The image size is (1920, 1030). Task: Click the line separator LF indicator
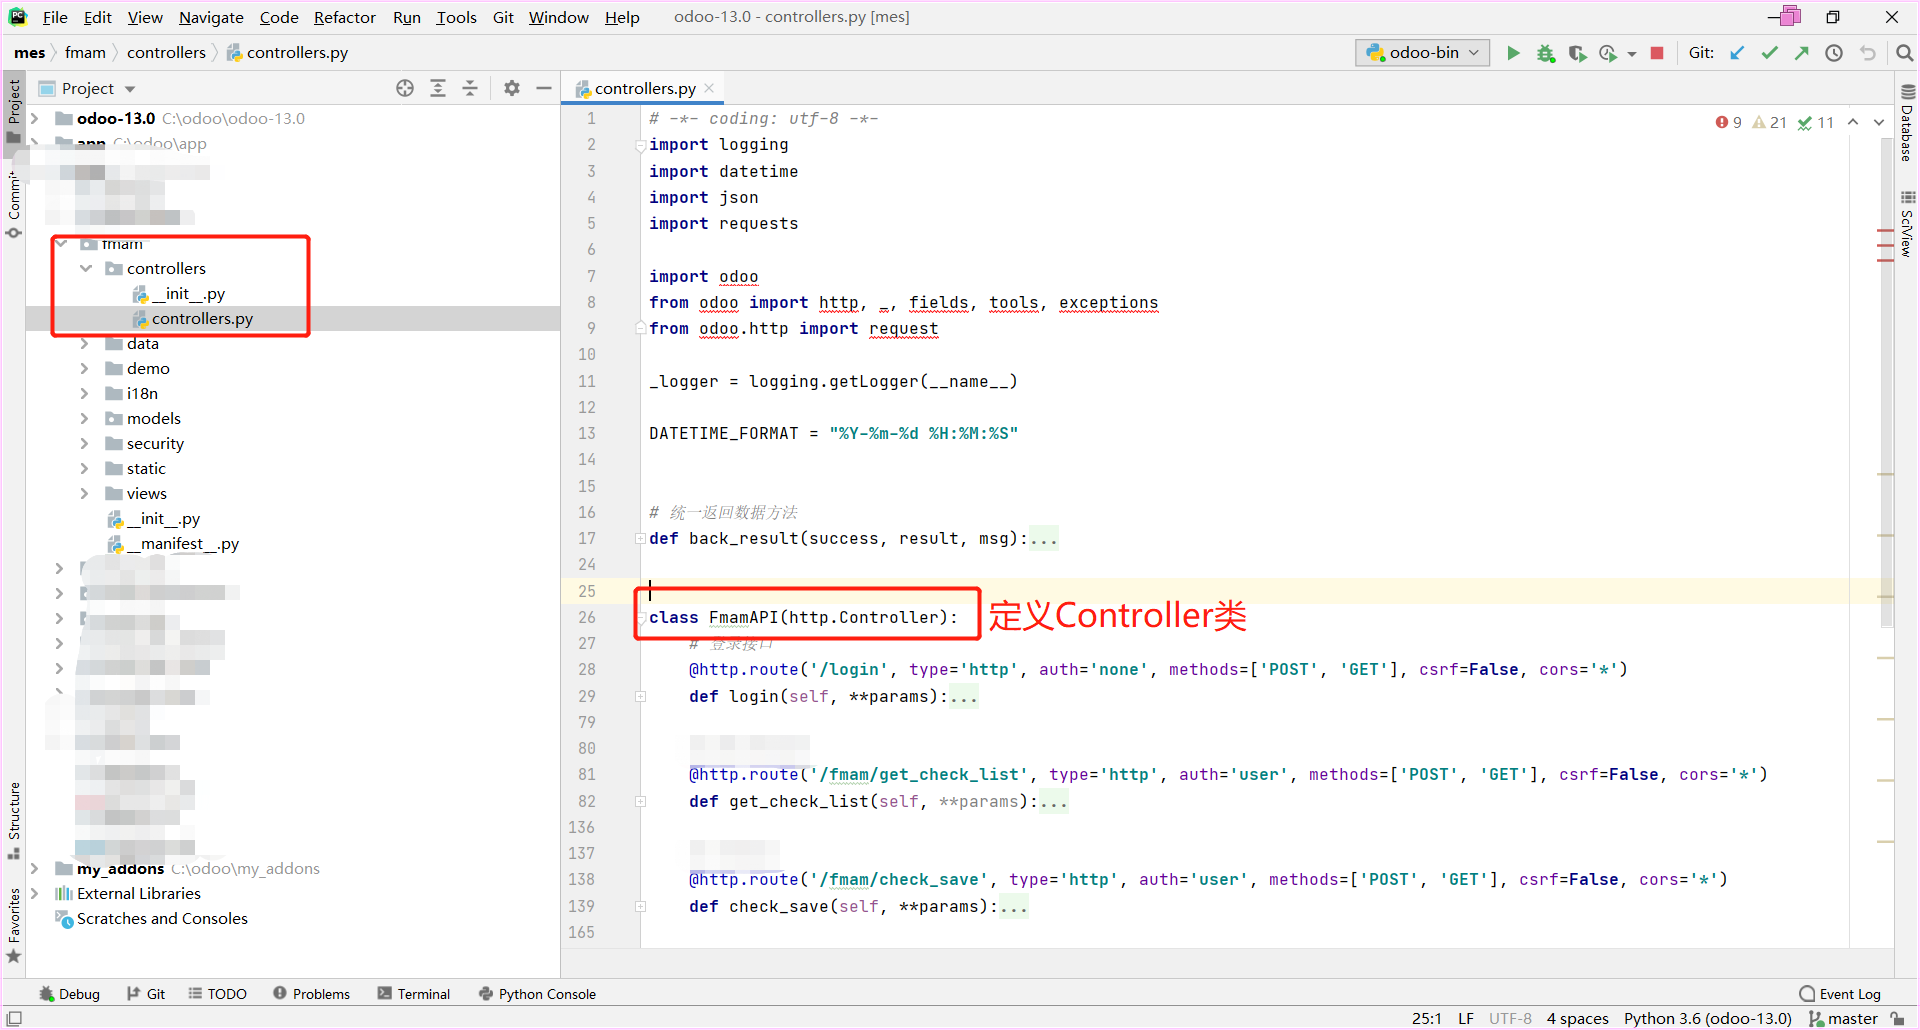(1466, 1018)
